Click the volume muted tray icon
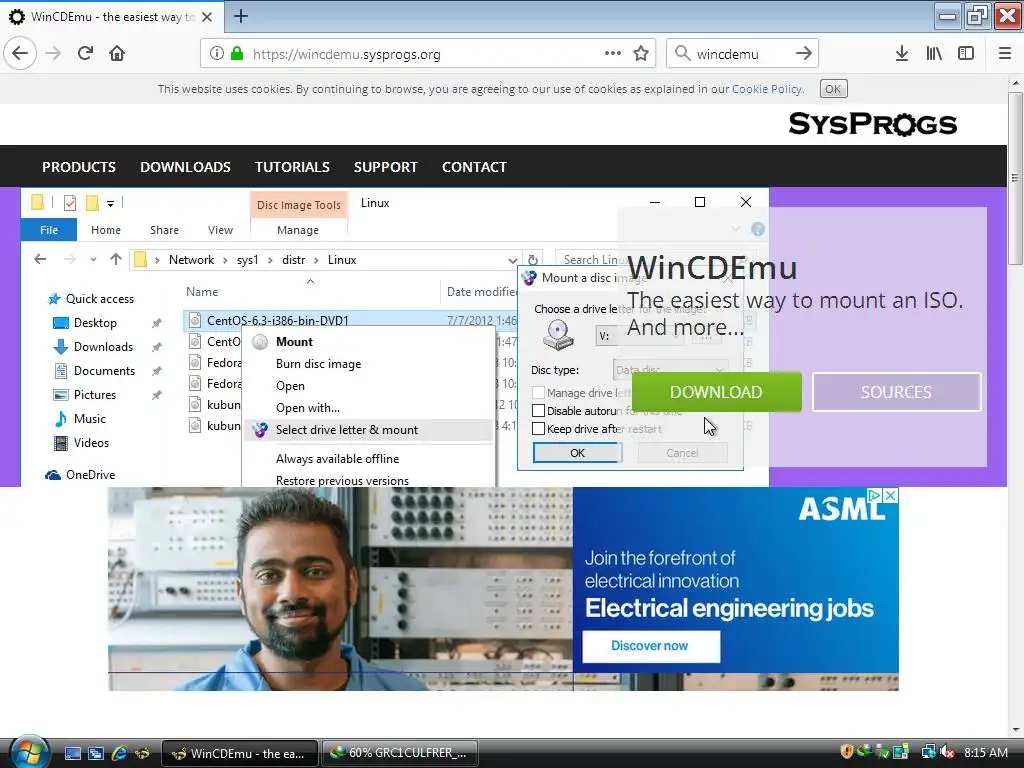The height and width of the screenshot is (768, 1024). click(x=946, y=752)
